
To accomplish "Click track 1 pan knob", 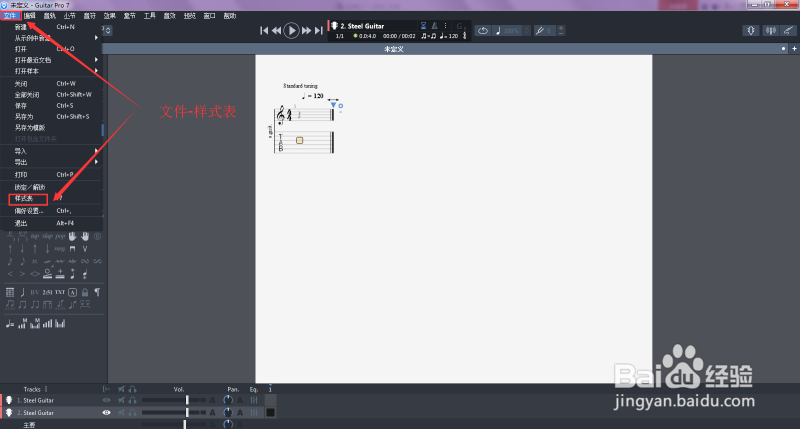I will 228,400.
